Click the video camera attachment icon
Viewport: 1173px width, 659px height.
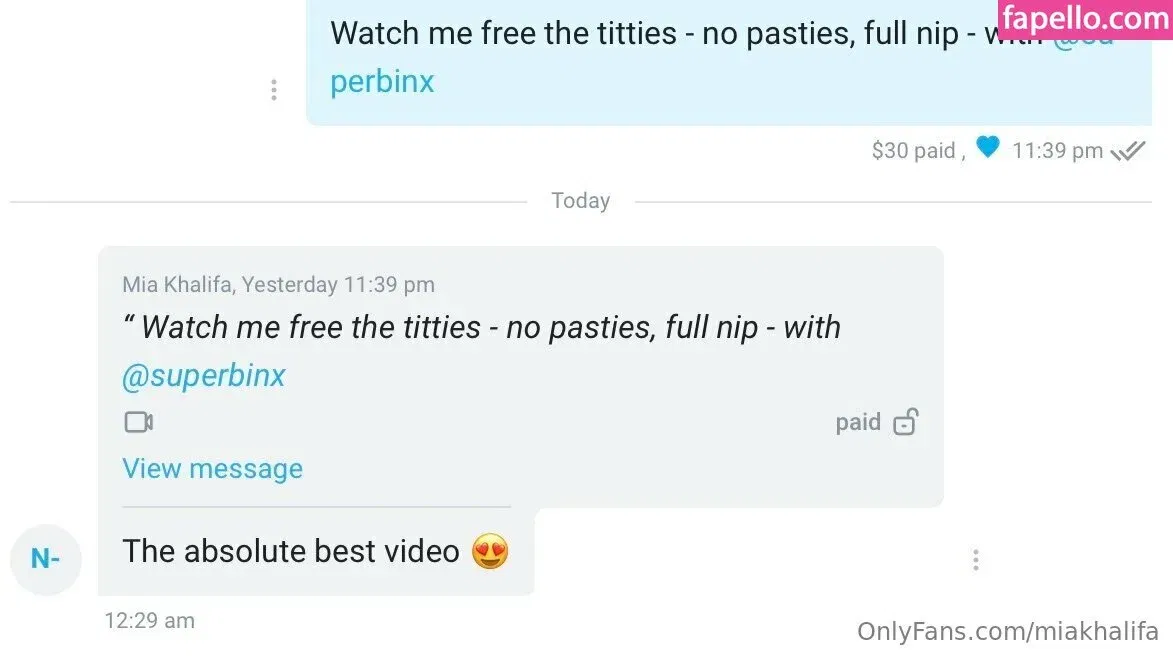click(139, 422)
